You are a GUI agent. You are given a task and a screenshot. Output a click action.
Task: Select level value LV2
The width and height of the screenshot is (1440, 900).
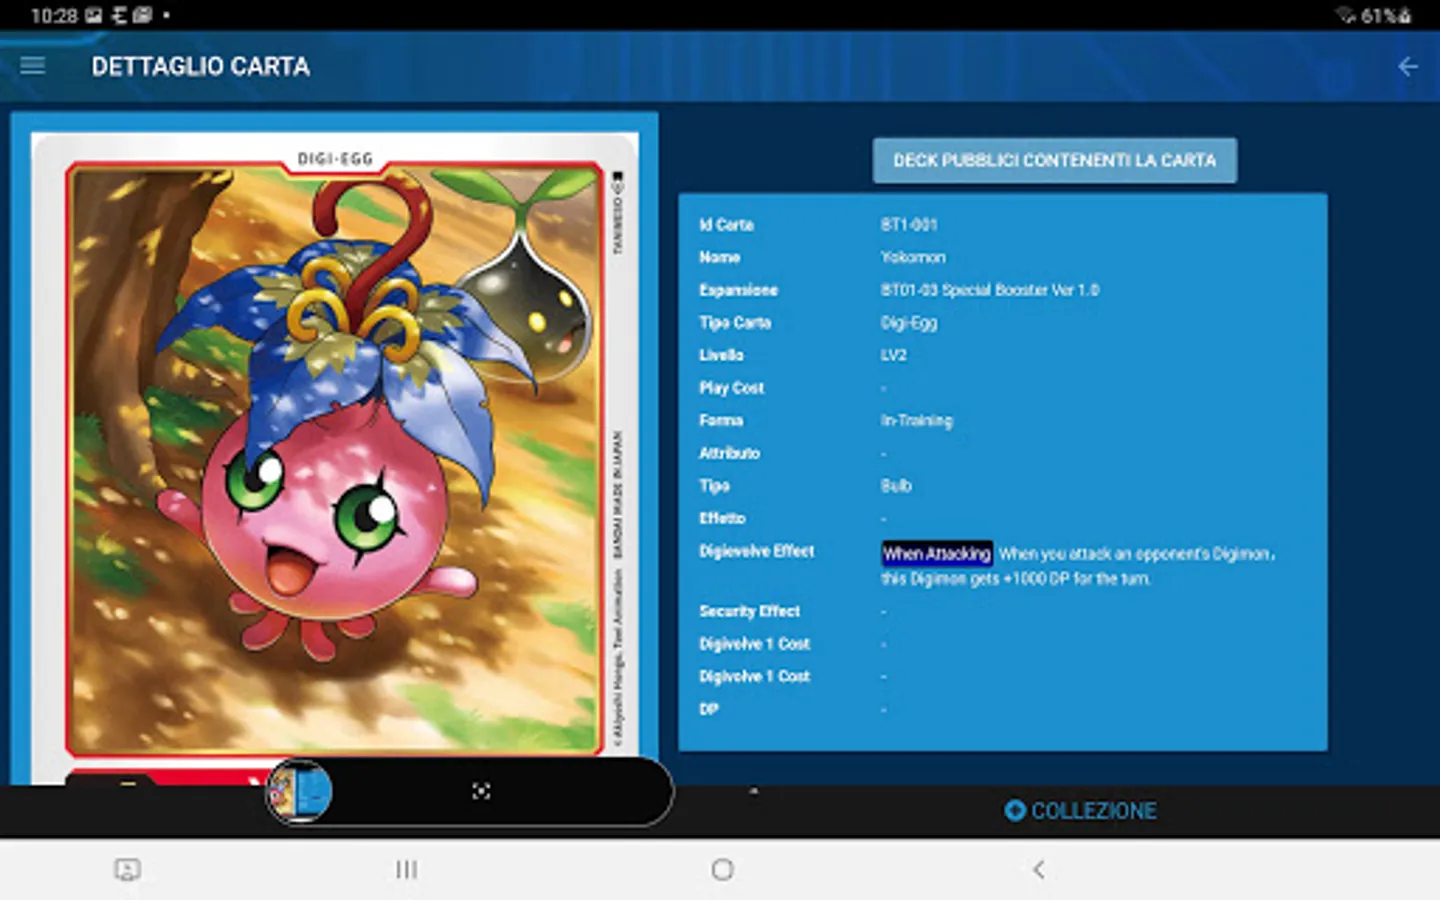tap(893, 355)
